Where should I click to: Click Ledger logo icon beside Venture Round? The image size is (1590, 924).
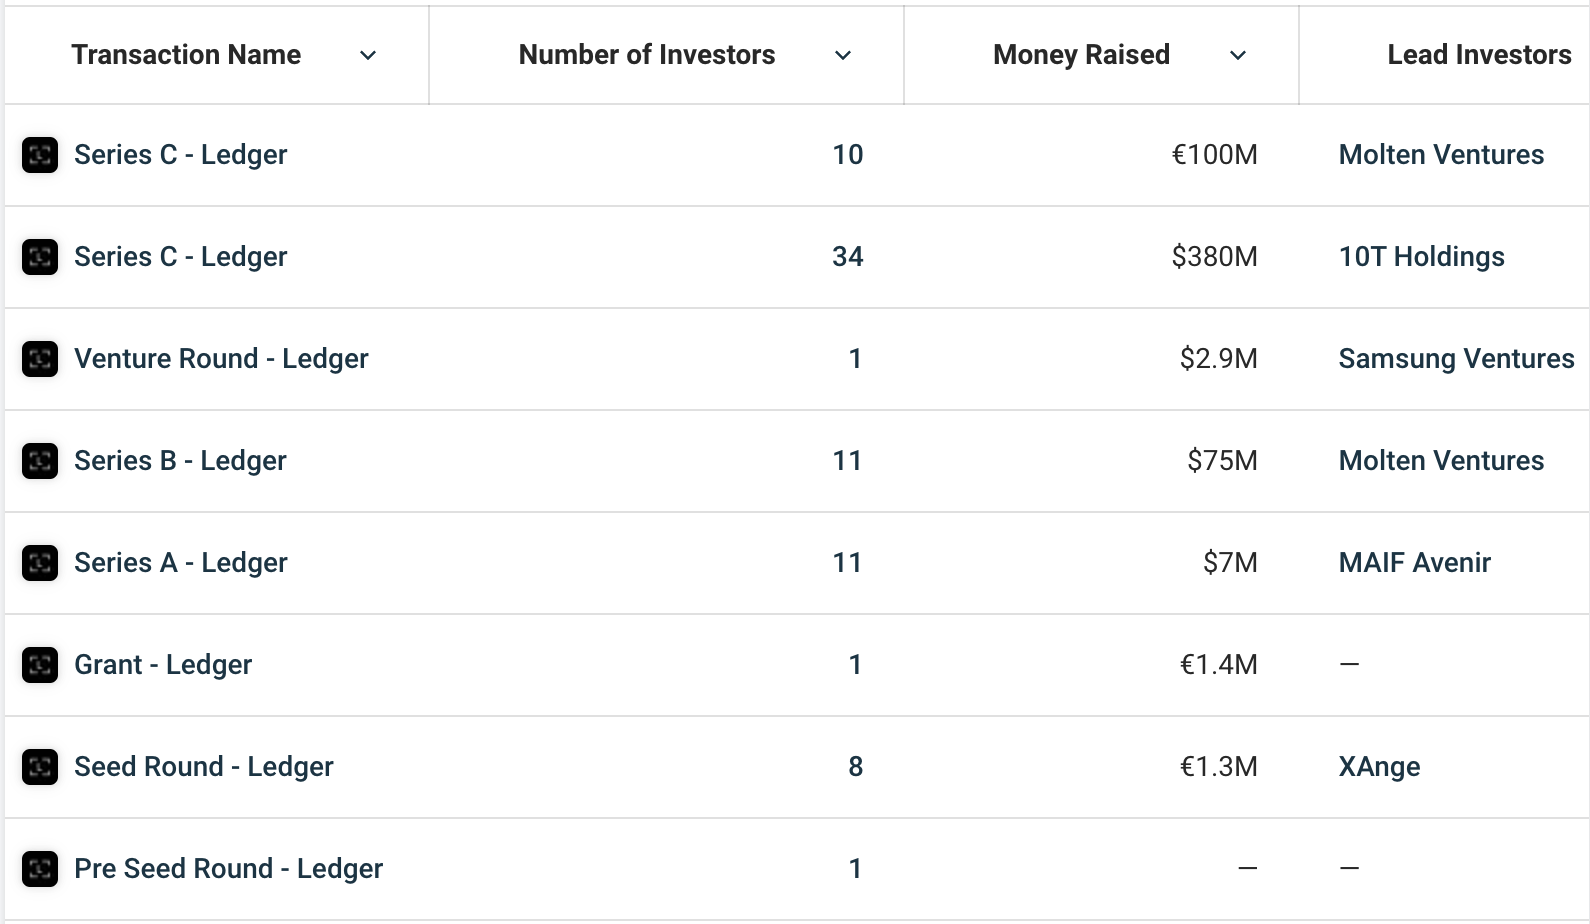click(x=40, y=359)
